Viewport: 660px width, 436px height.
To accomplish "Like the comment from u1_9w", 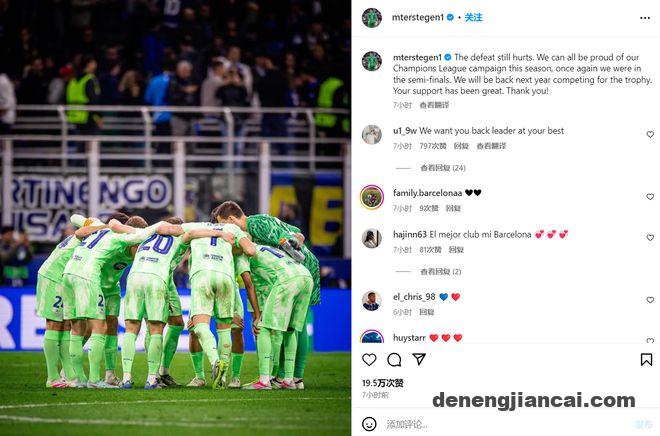I will 650,134.
